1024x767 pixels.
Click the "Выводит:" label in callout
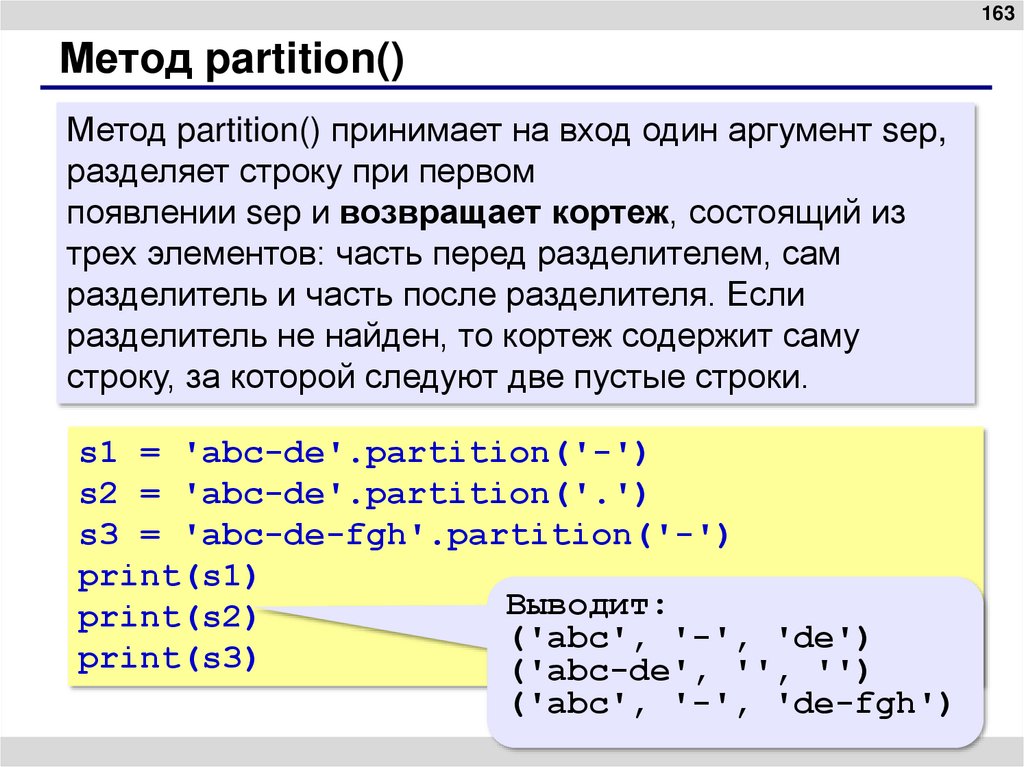586,607
